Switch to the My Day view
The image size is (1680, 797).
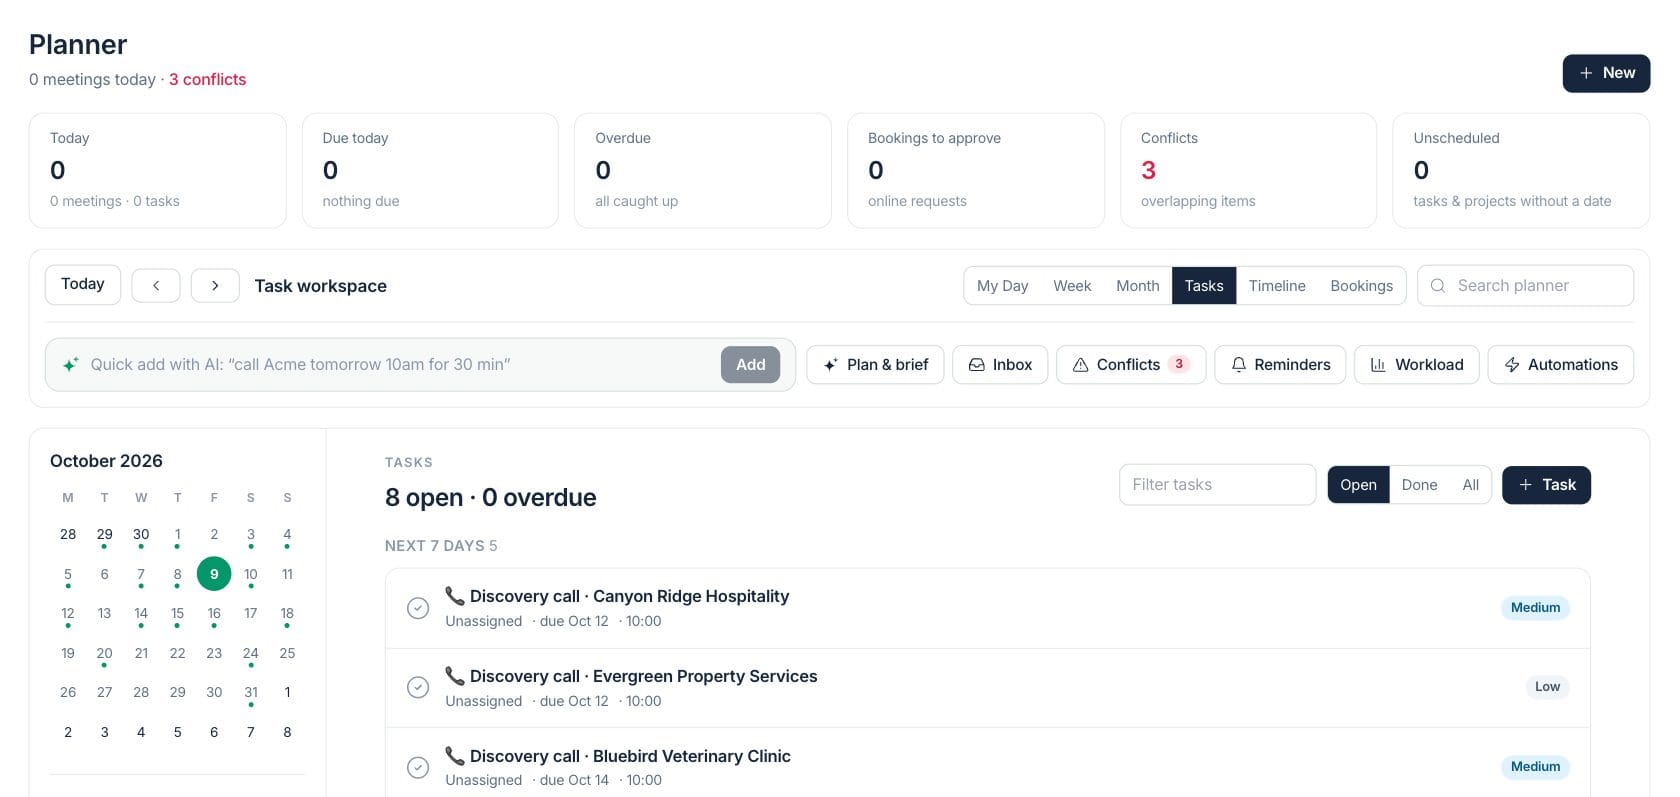click(x=1002, y=286)
